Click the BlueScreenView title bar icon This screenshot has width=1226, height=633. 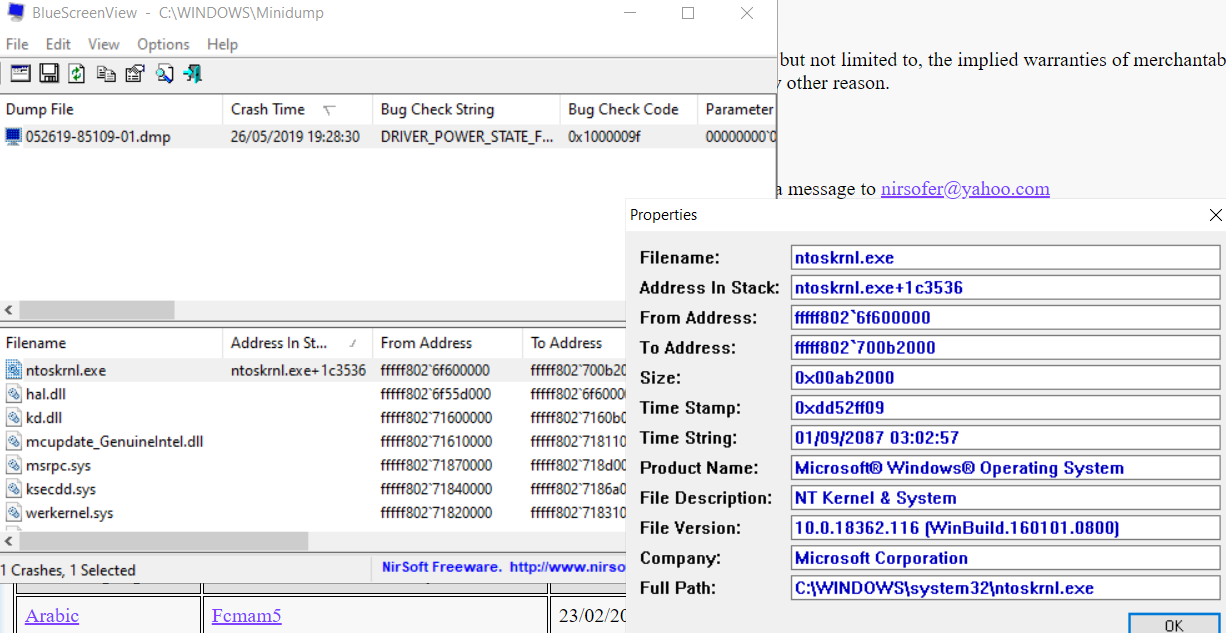[16, 13]
